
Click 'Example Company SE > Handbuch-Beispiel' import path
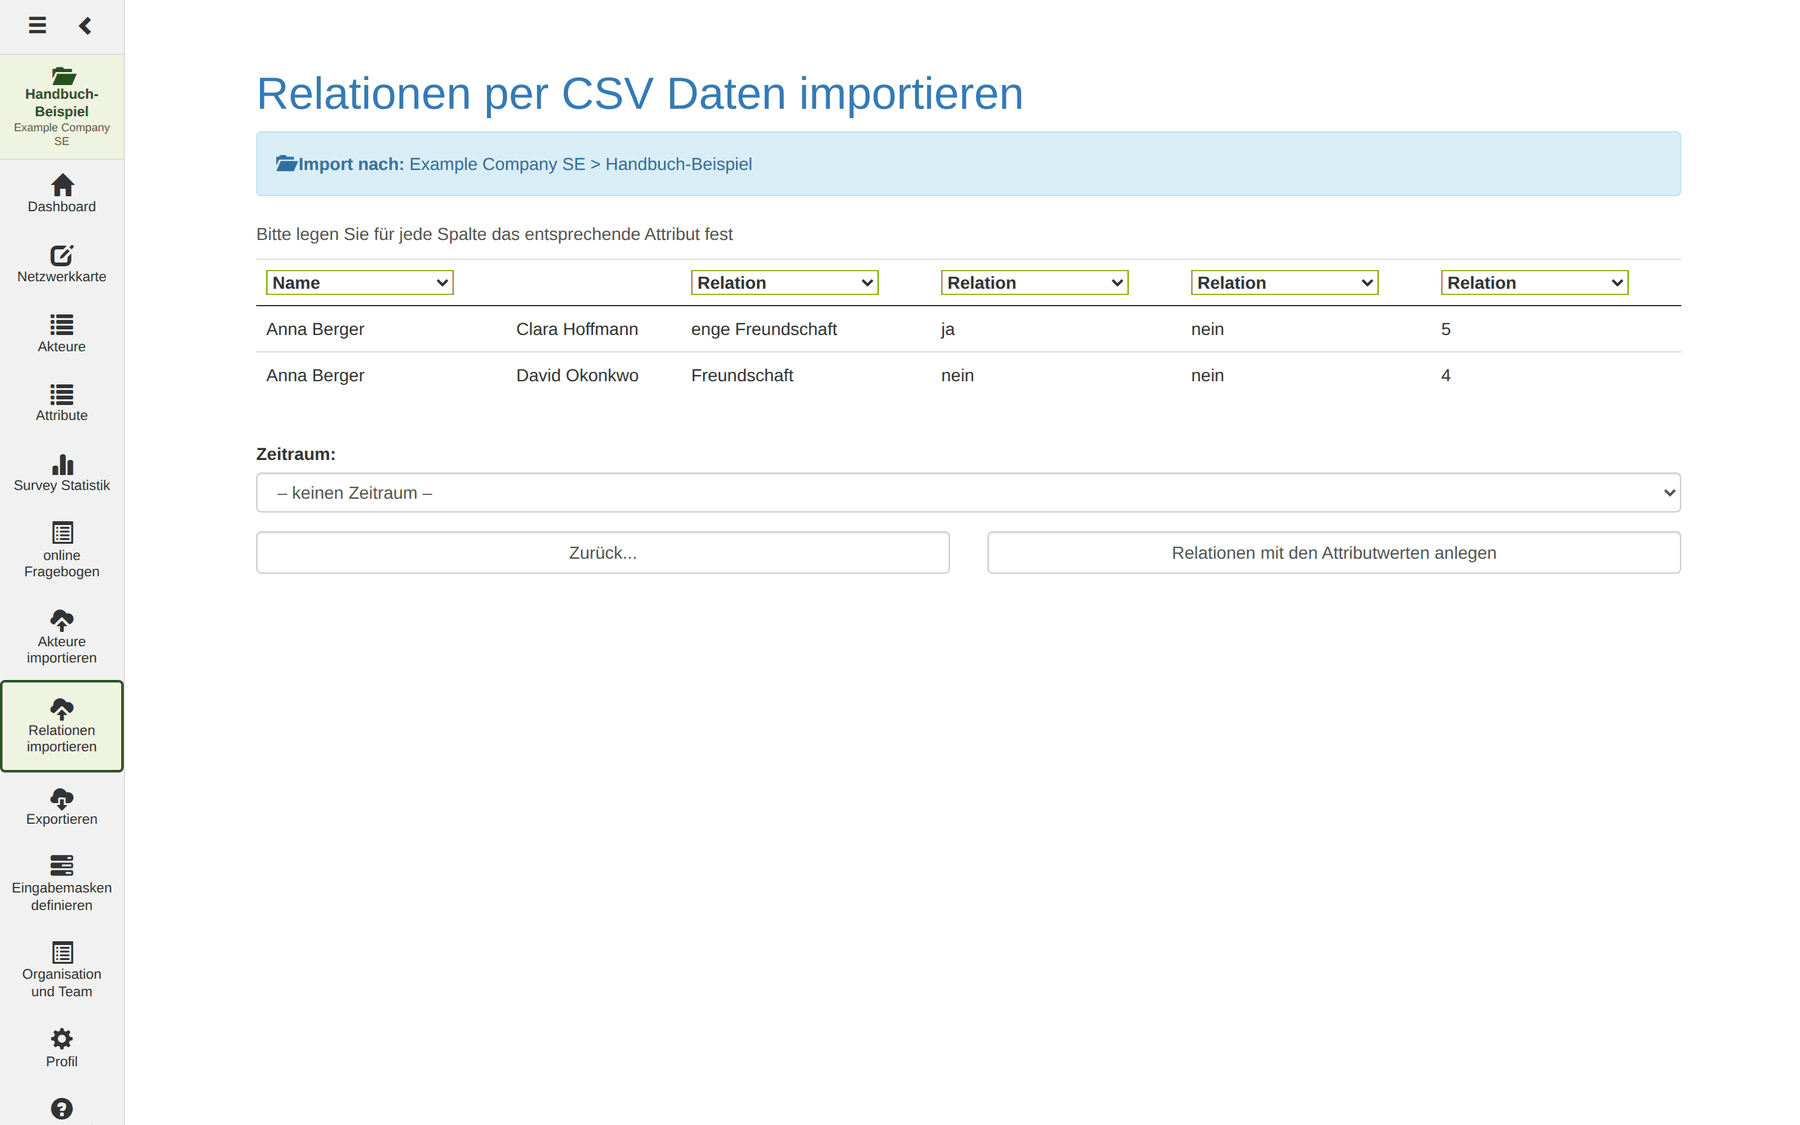[x=580, y=164]
